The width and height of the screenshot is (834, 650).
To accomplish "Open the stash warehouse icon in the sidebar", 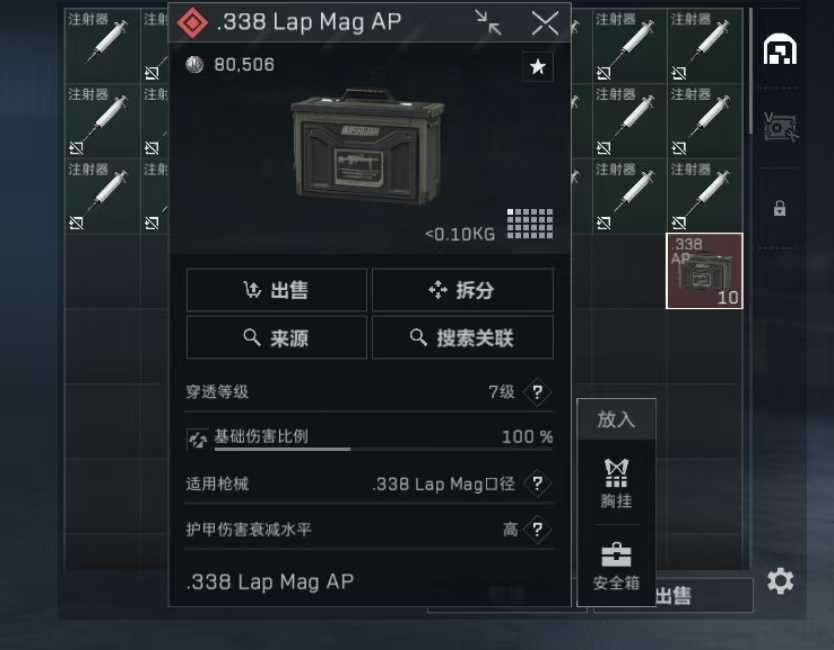I will point(780,49).
